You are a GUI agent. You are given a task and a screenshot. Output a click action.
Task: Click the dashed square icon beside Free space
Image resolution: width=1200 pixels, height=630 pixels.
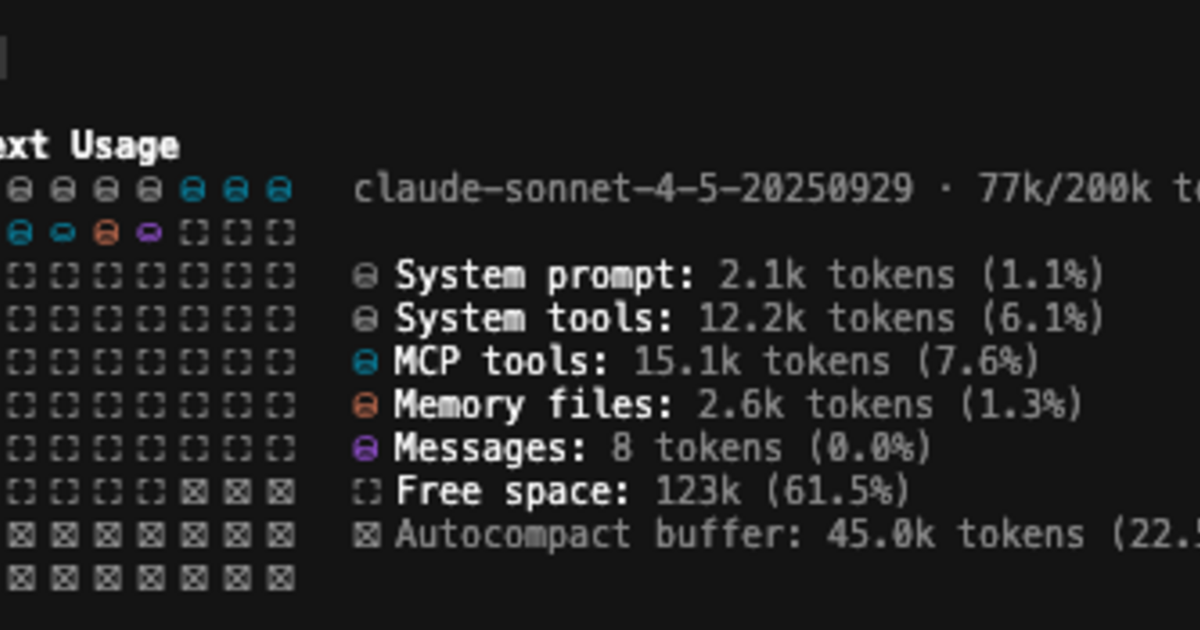point(366,492)
